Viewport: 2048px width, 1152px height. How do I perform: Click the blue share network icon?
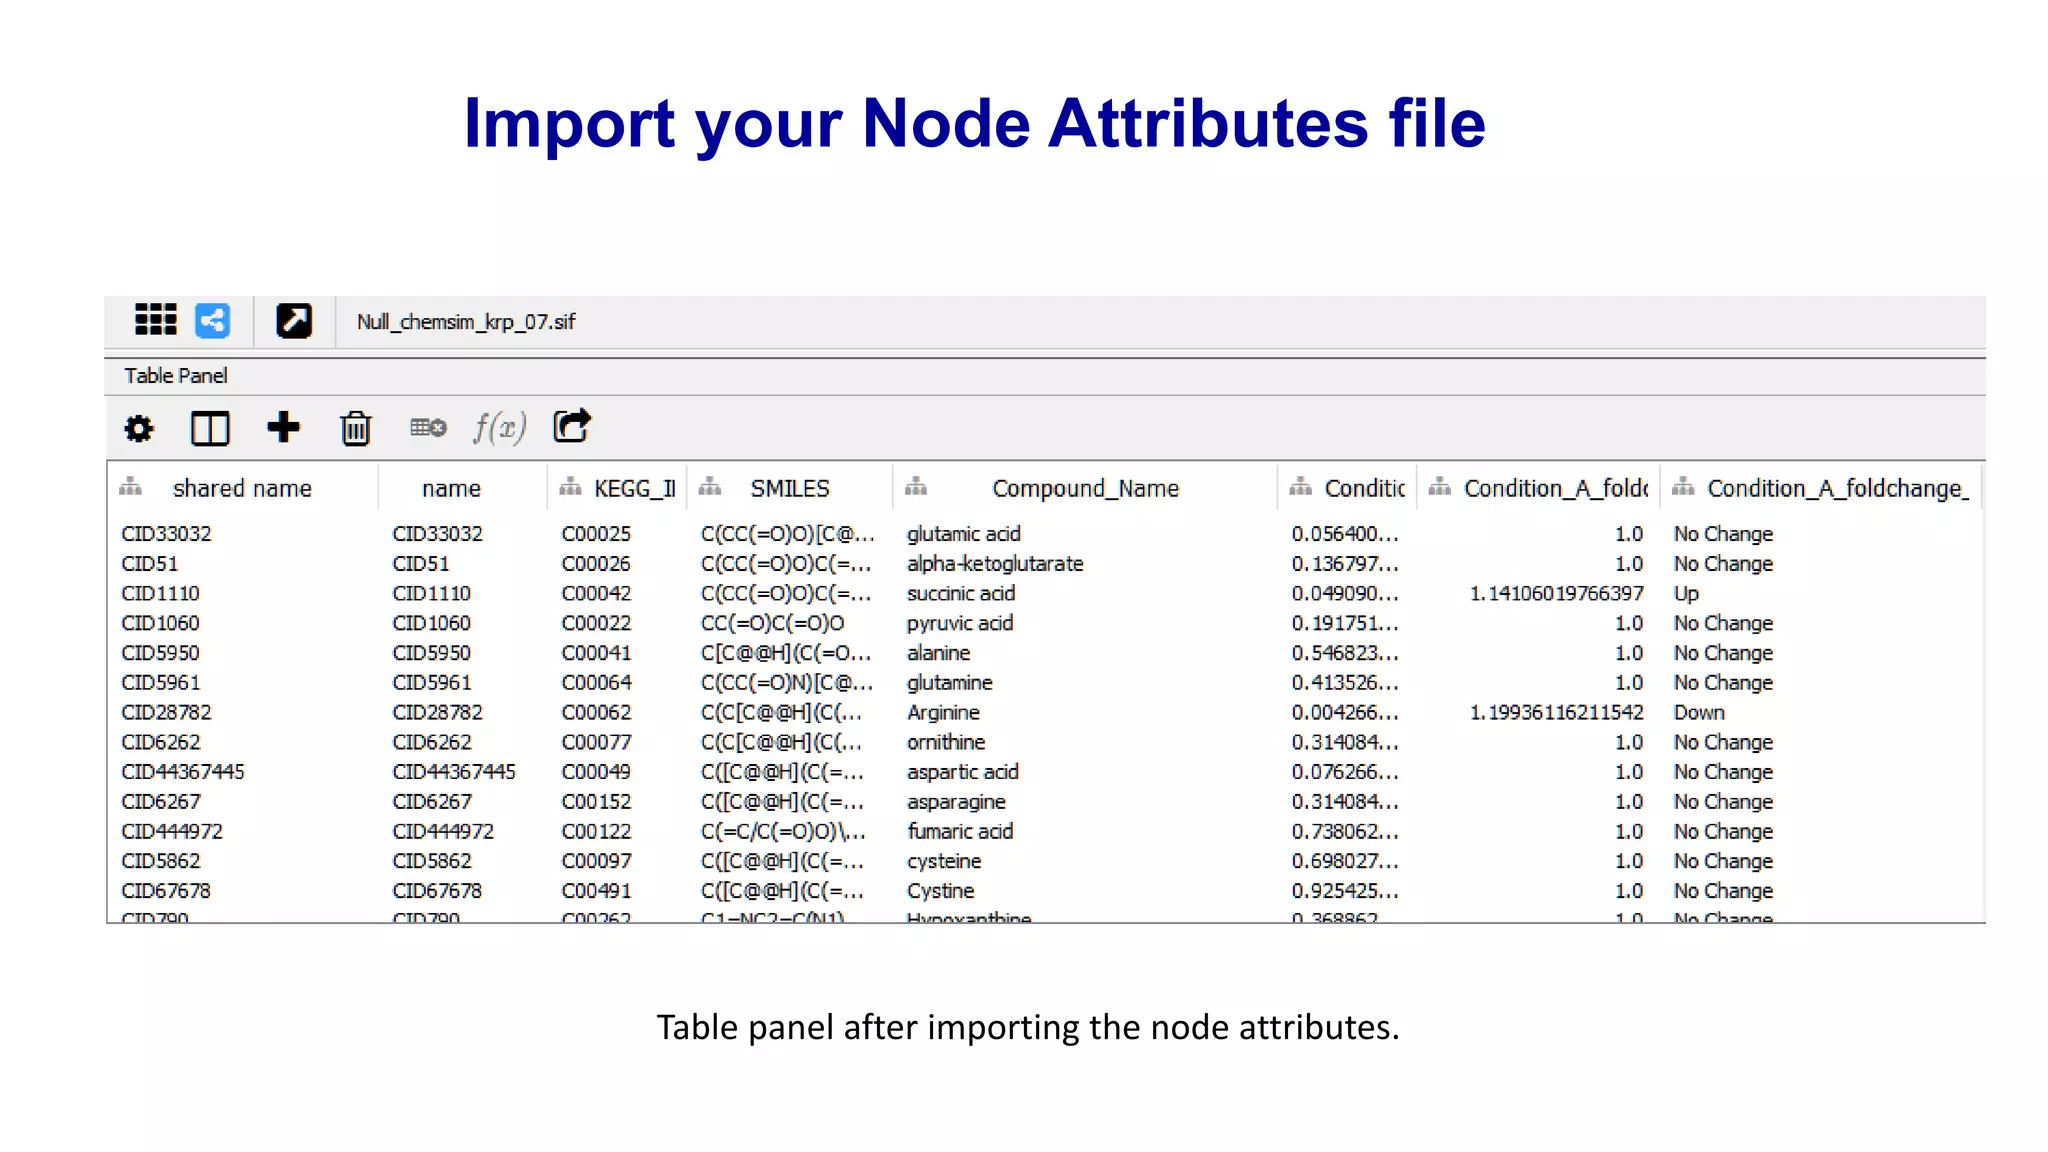212,321
